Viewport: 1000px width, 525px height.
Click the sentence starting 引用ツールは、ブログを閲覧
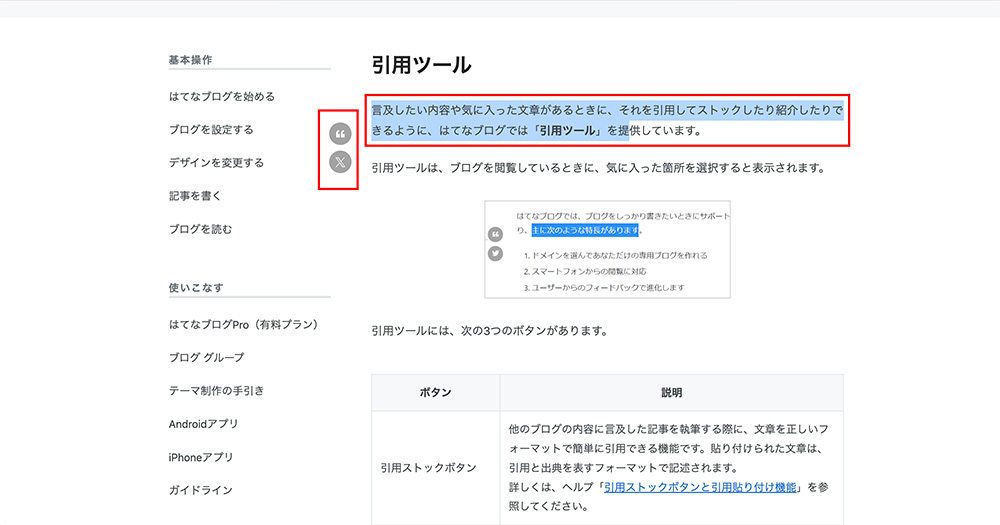point(599,168)
